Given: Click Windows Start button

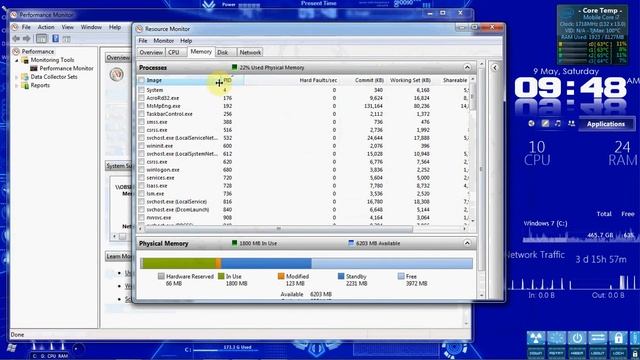Looking at the screenshot, I should click(x=12, y=348).
